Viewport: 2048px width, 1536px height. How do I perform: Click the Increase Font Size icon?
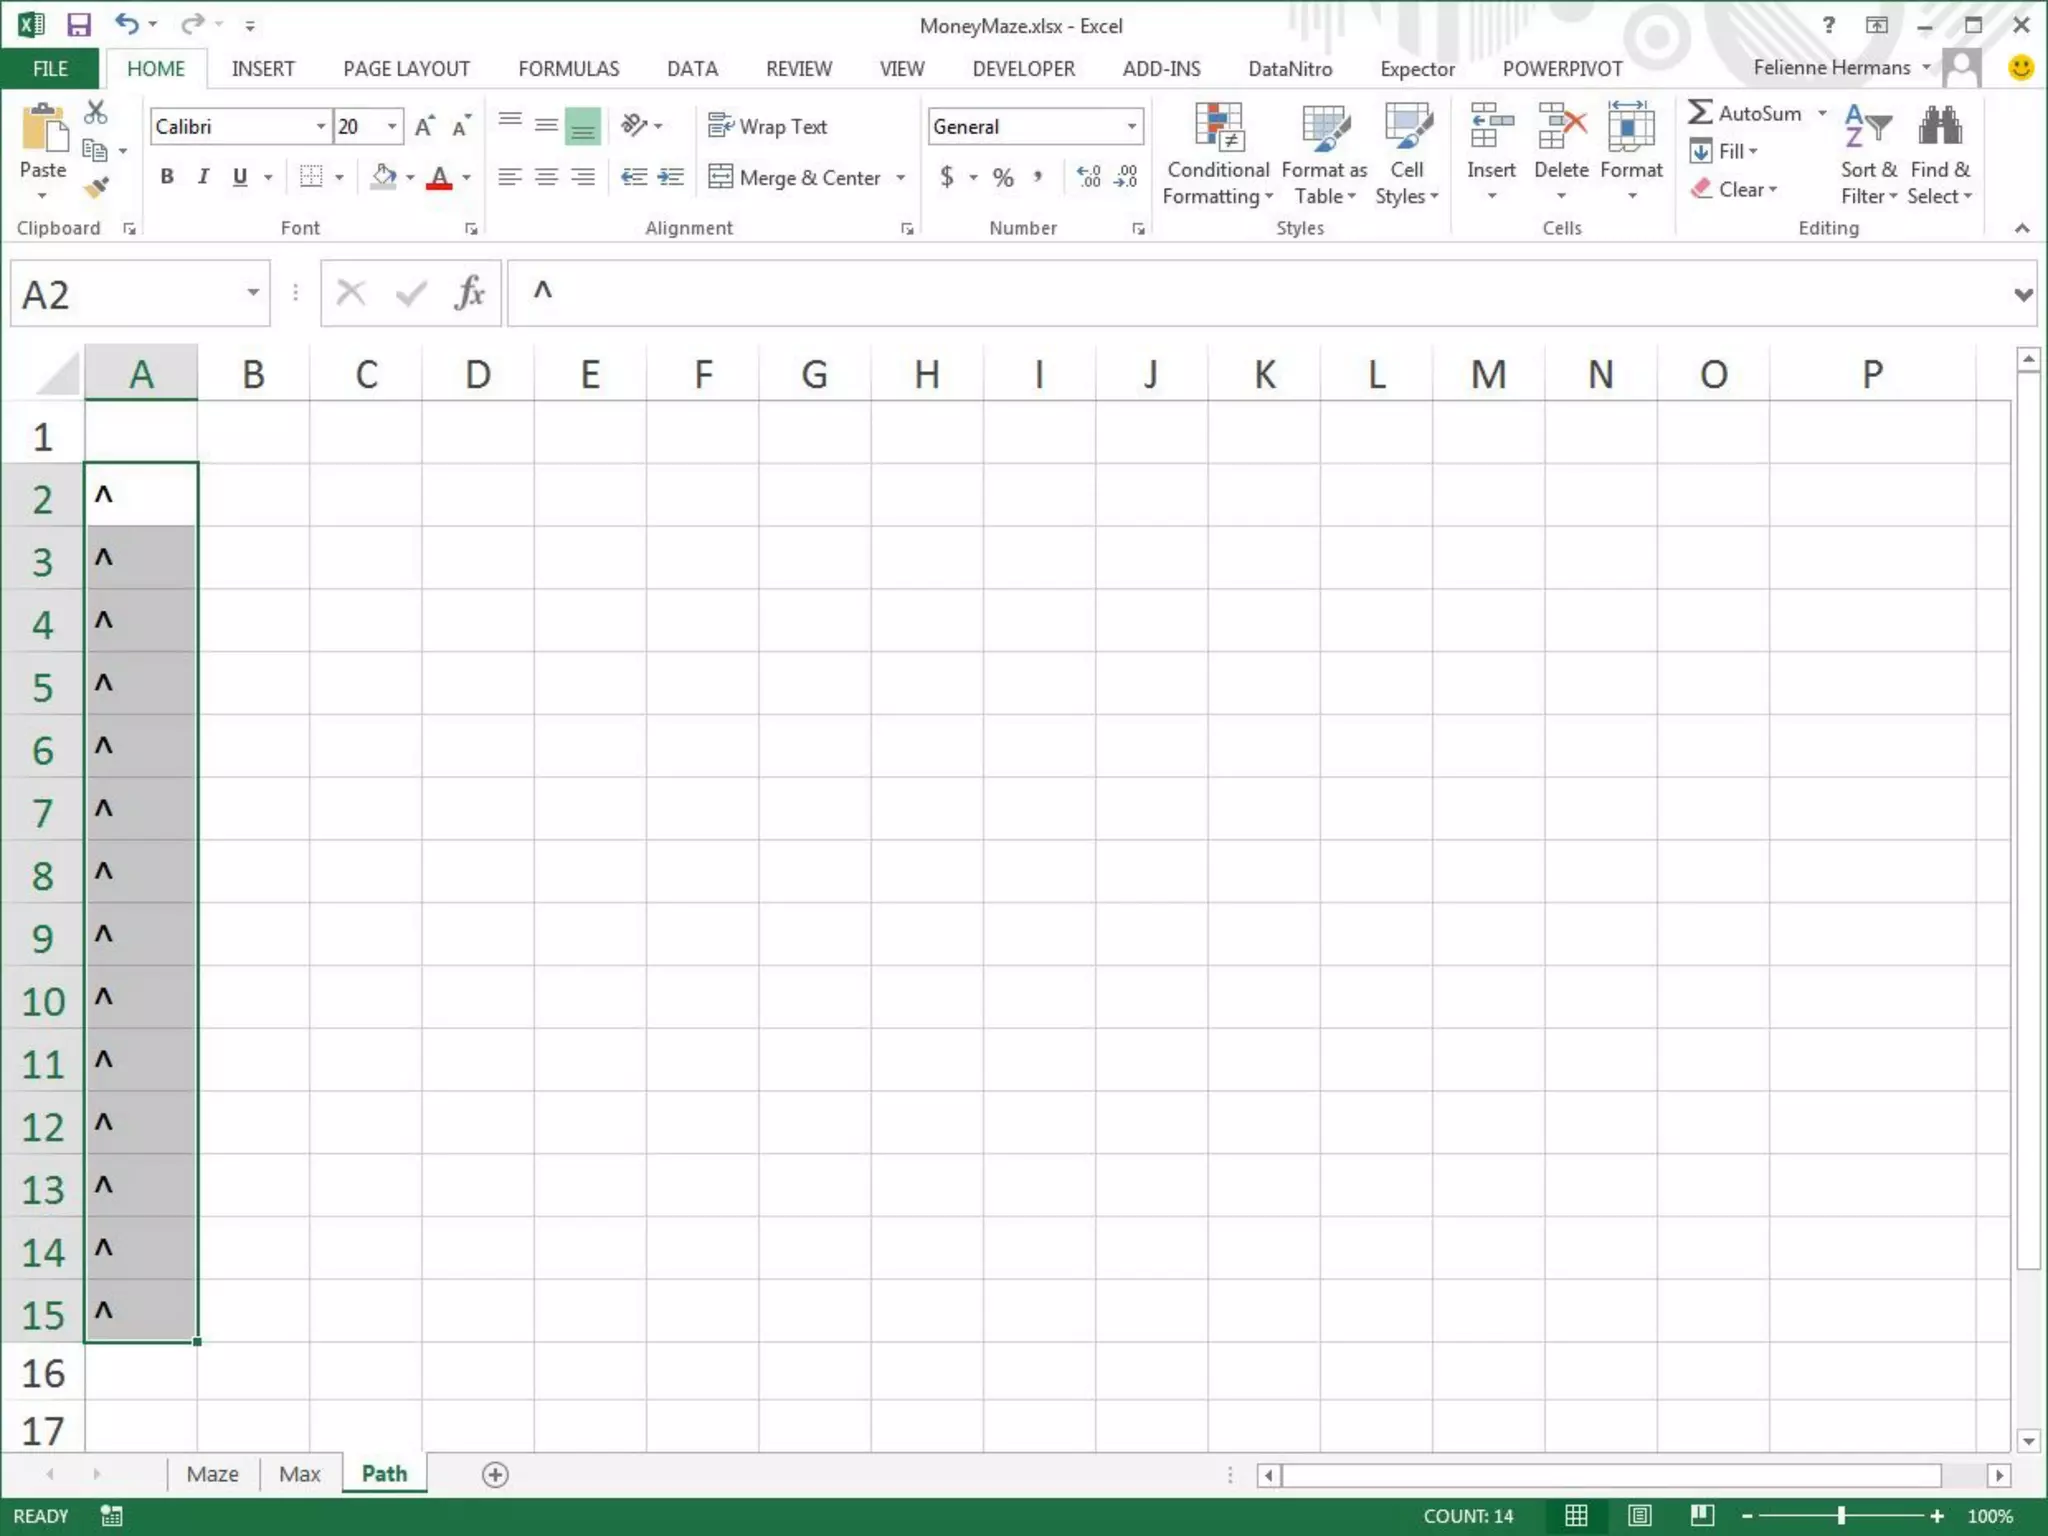pos(424,127)
